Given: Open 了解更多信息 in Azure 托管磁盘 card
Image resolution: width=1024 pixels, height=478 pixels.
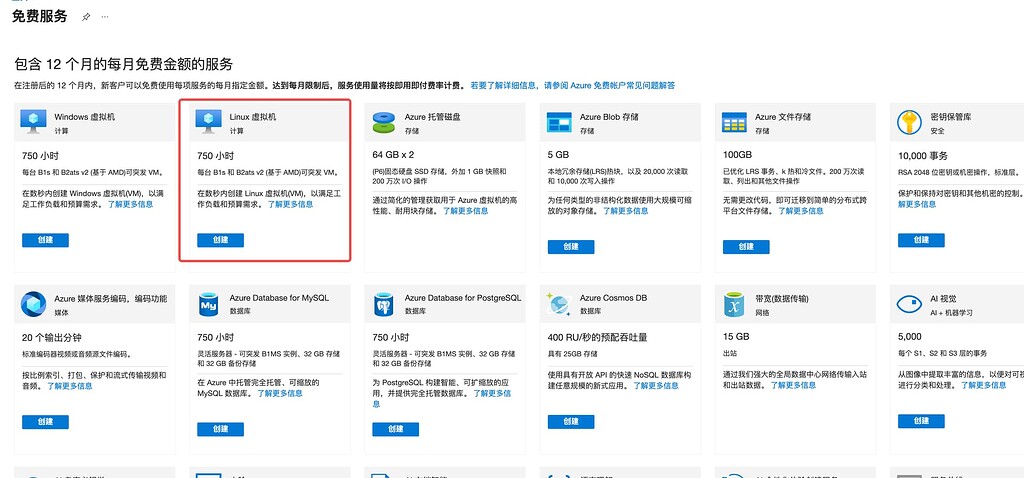Looking at the screenshot, I should tap(466, 211).
